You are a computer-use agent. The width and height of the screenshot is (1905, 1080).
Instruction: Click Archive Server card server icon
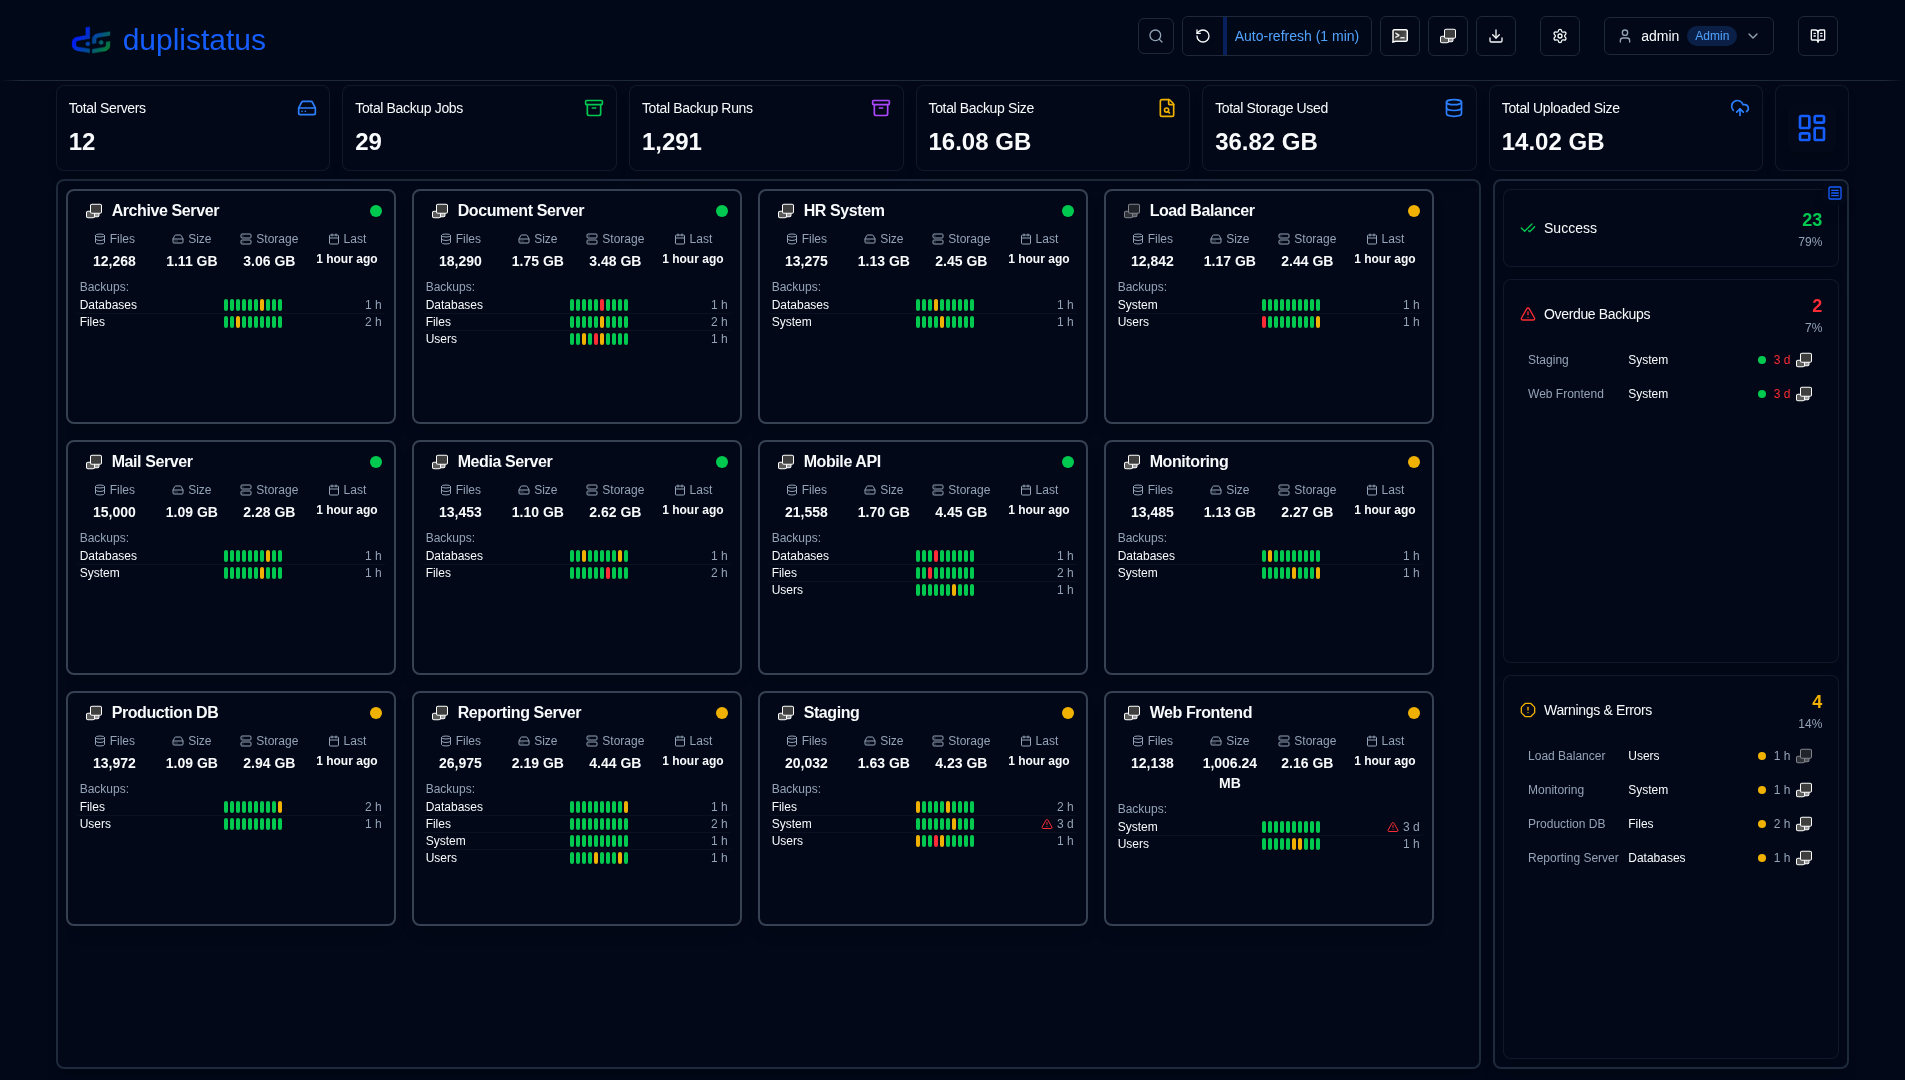[x=94, y=211]
